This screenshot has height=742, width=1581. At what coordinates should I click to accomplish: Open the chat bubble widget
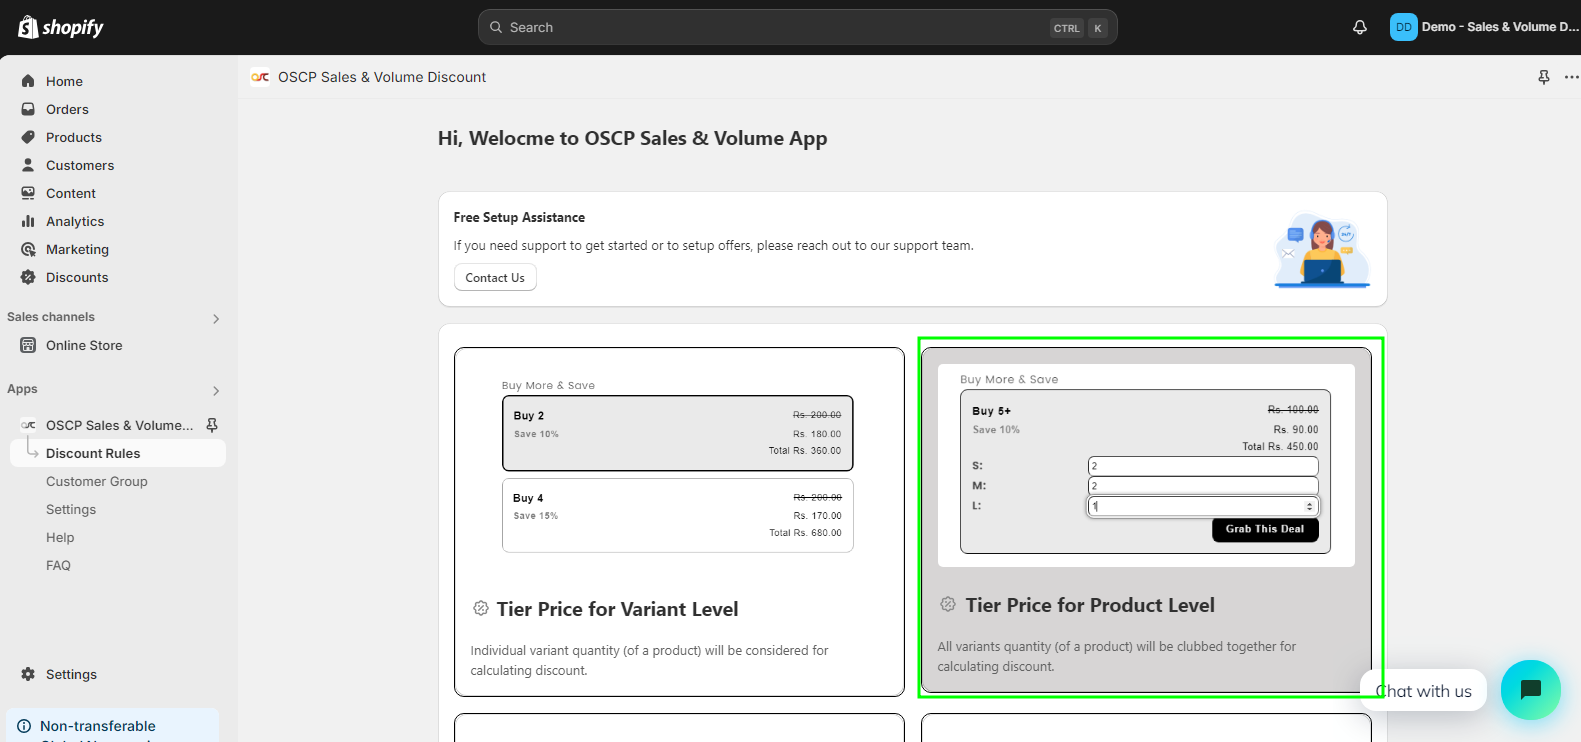1530,690
